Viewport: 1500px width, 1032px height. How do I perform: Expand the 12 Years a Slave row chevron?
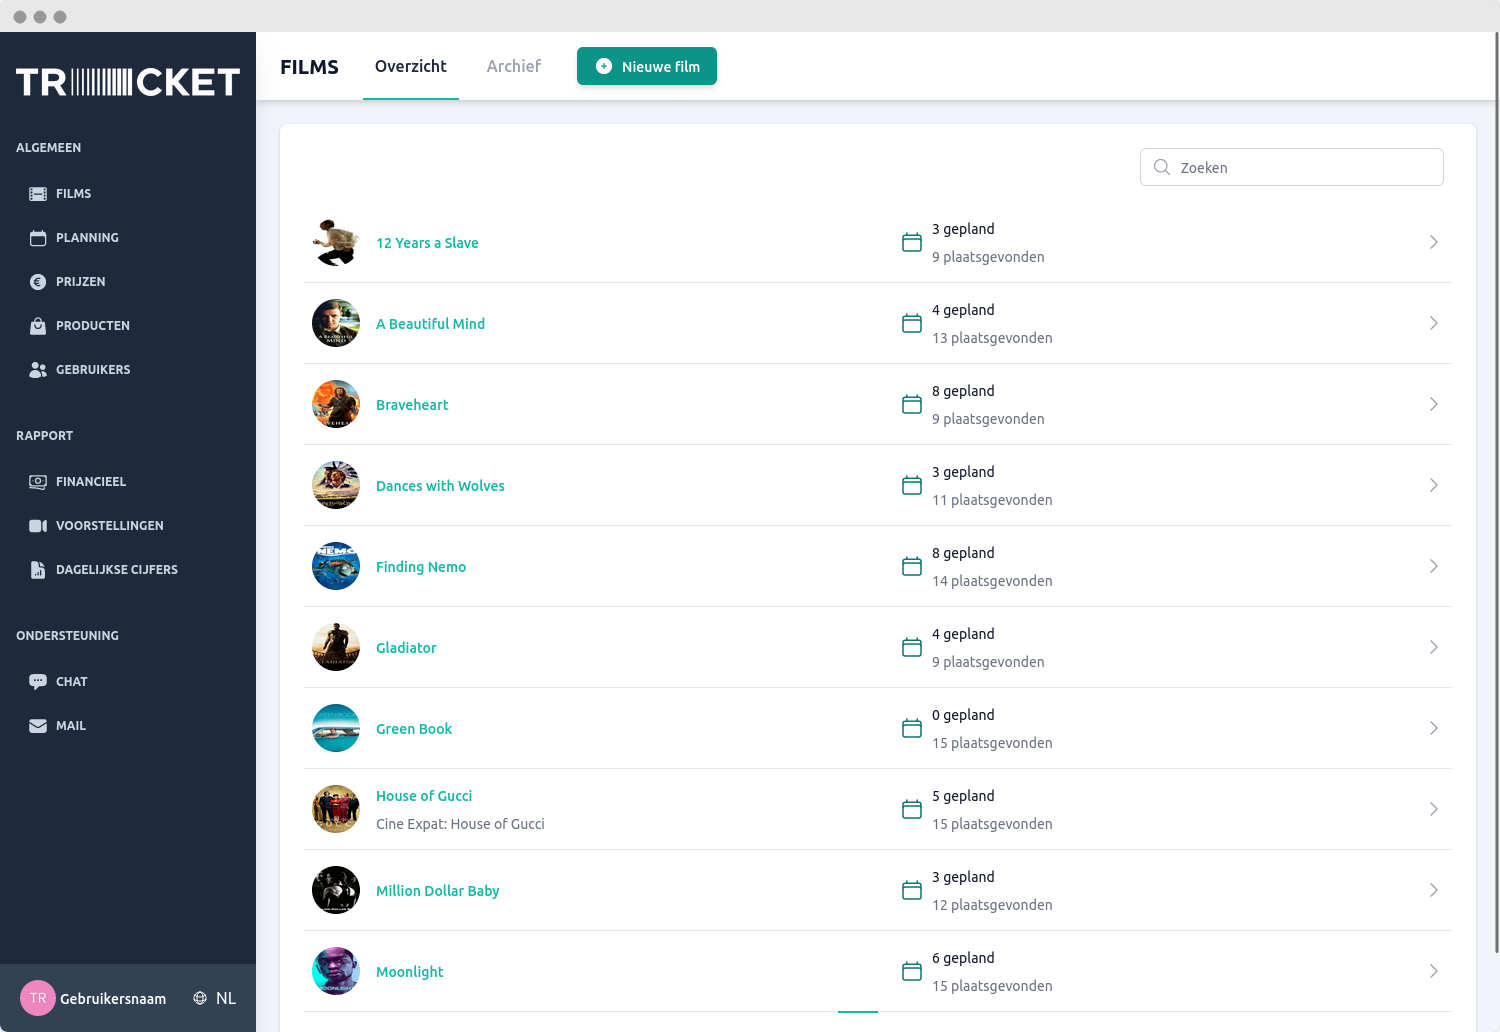1434,242
